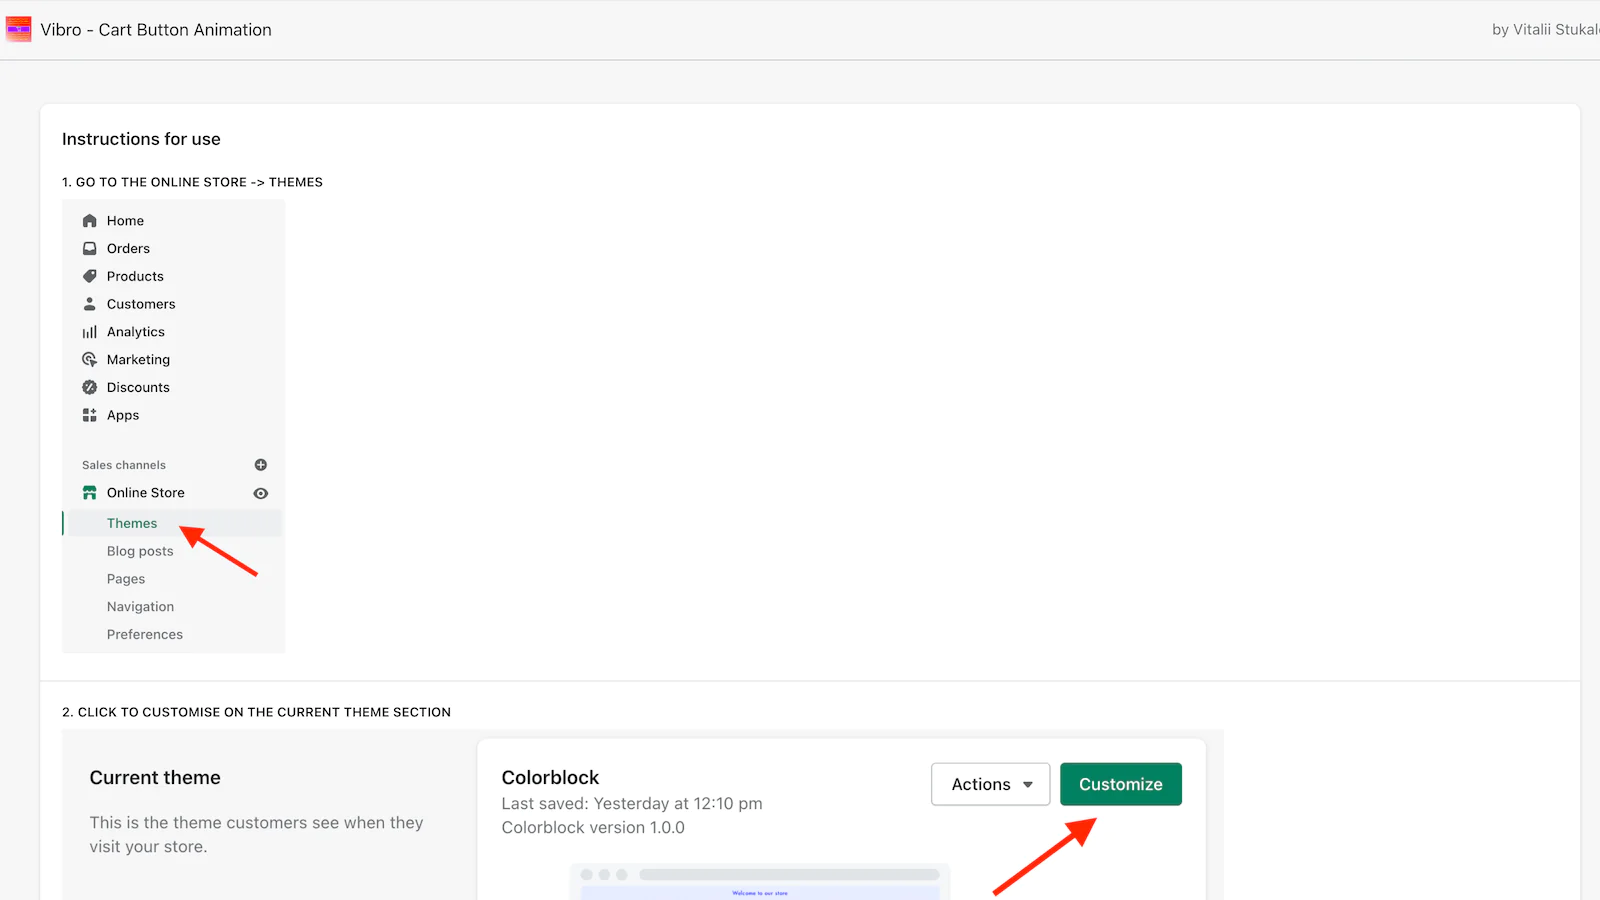Screen dimensions: 1600x900
Task: Click Colorblock version 1.0.0 text
Action: [x=593, y=827]
